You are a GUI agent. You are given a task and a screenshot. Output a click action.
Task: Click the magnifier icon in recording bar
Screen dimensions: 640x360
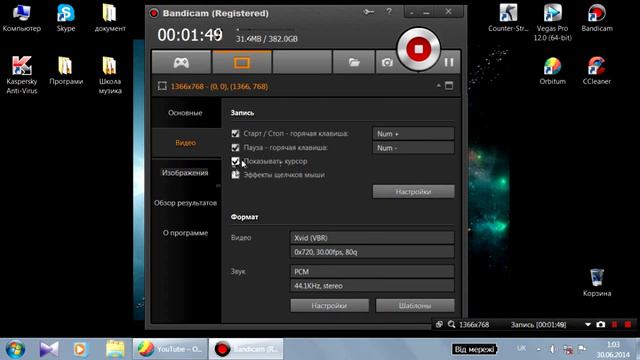click(451, 324)
